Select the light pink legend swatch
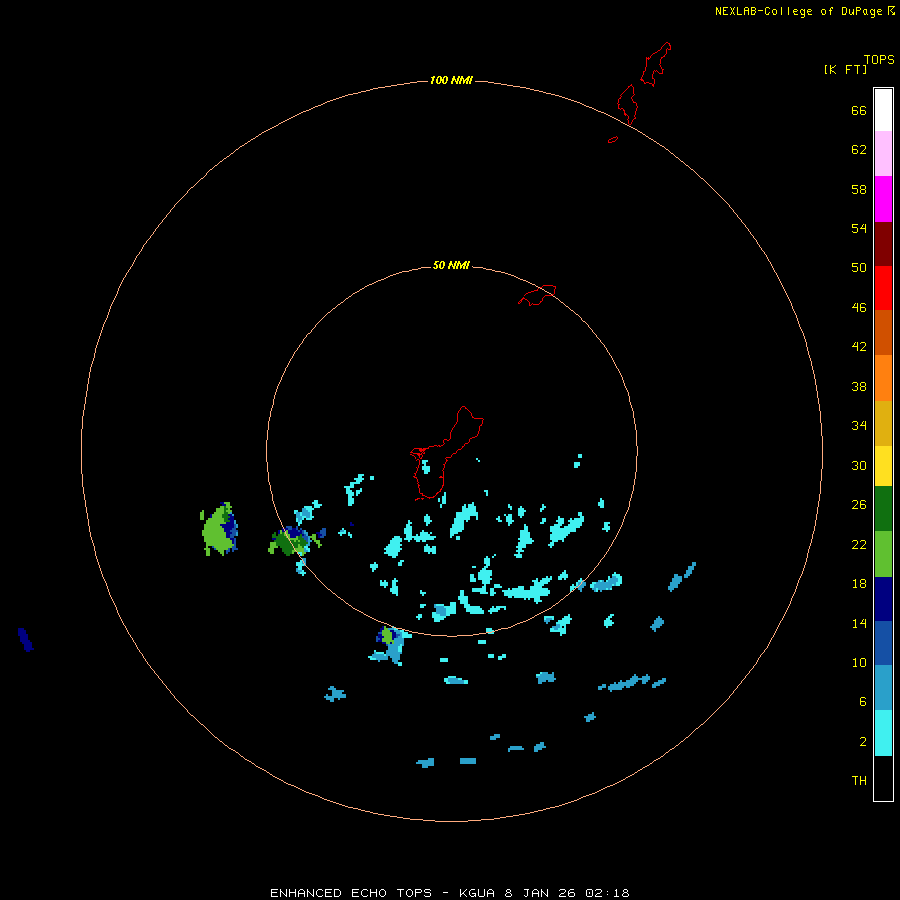The height and width of the screenshot is (900, 900). pyautogui.click(x=883, y=153)
